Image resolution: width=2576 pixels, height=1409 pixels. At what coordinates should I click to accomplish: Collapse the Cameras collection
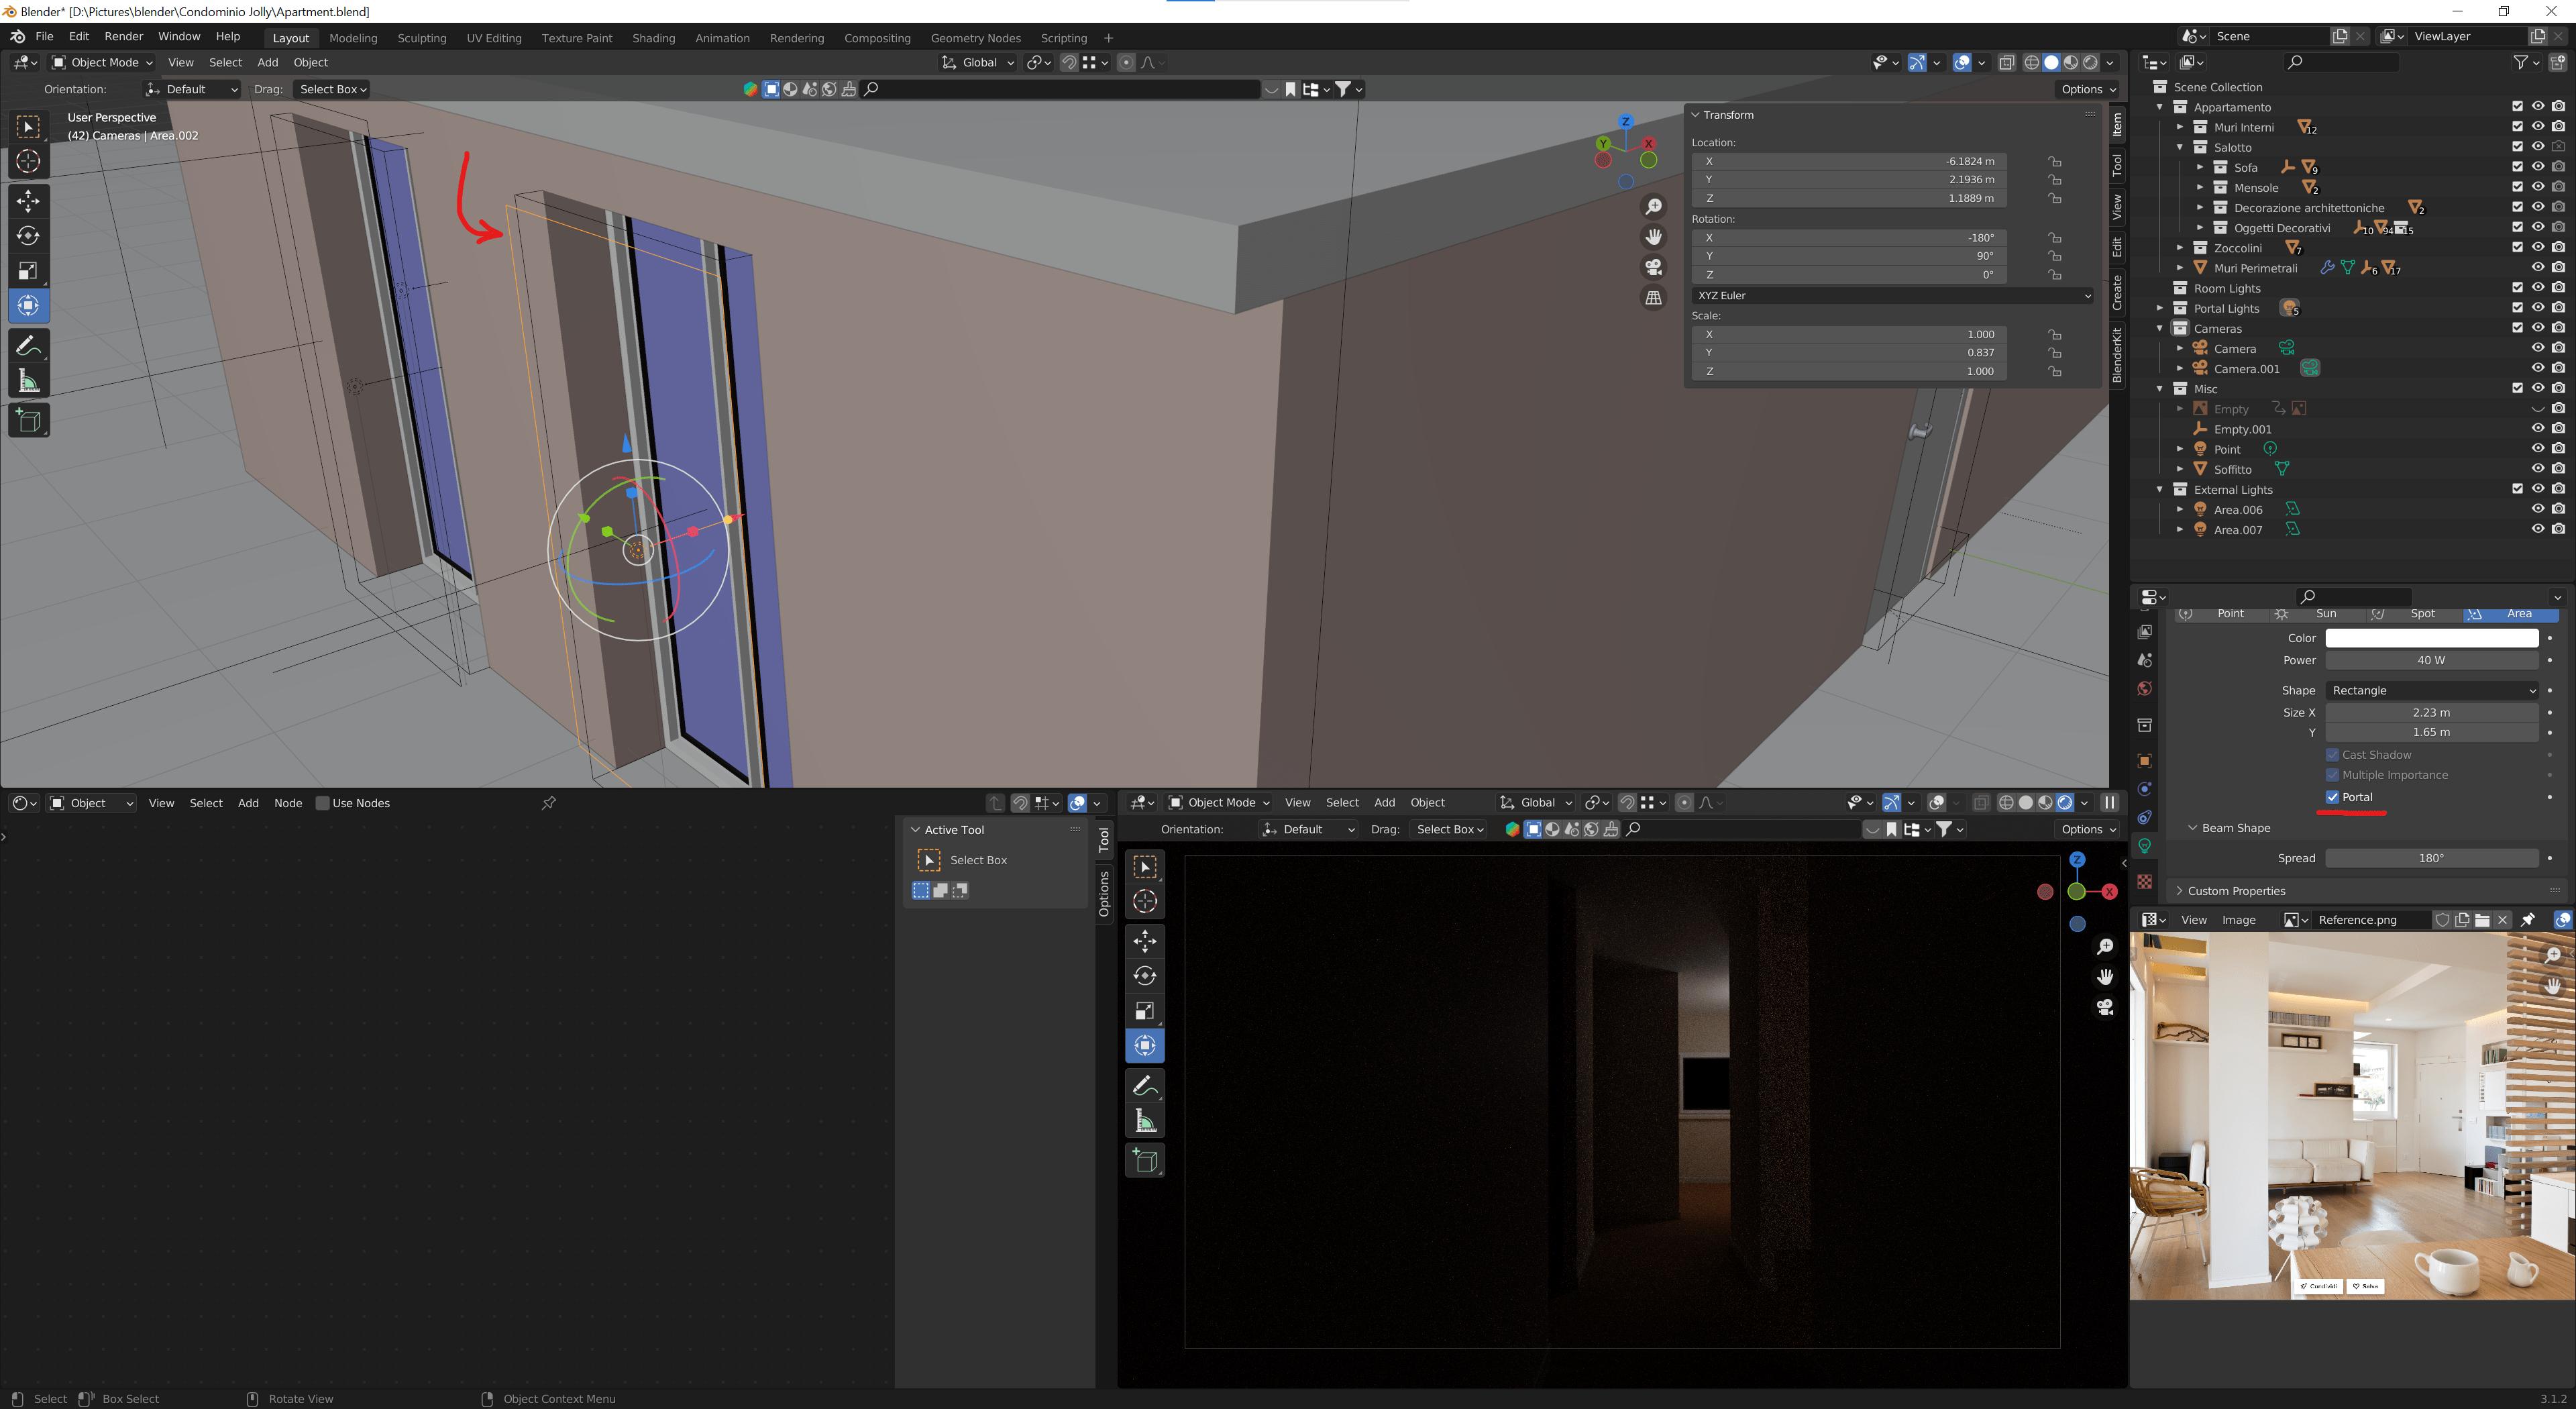[x=2160, y=328]
